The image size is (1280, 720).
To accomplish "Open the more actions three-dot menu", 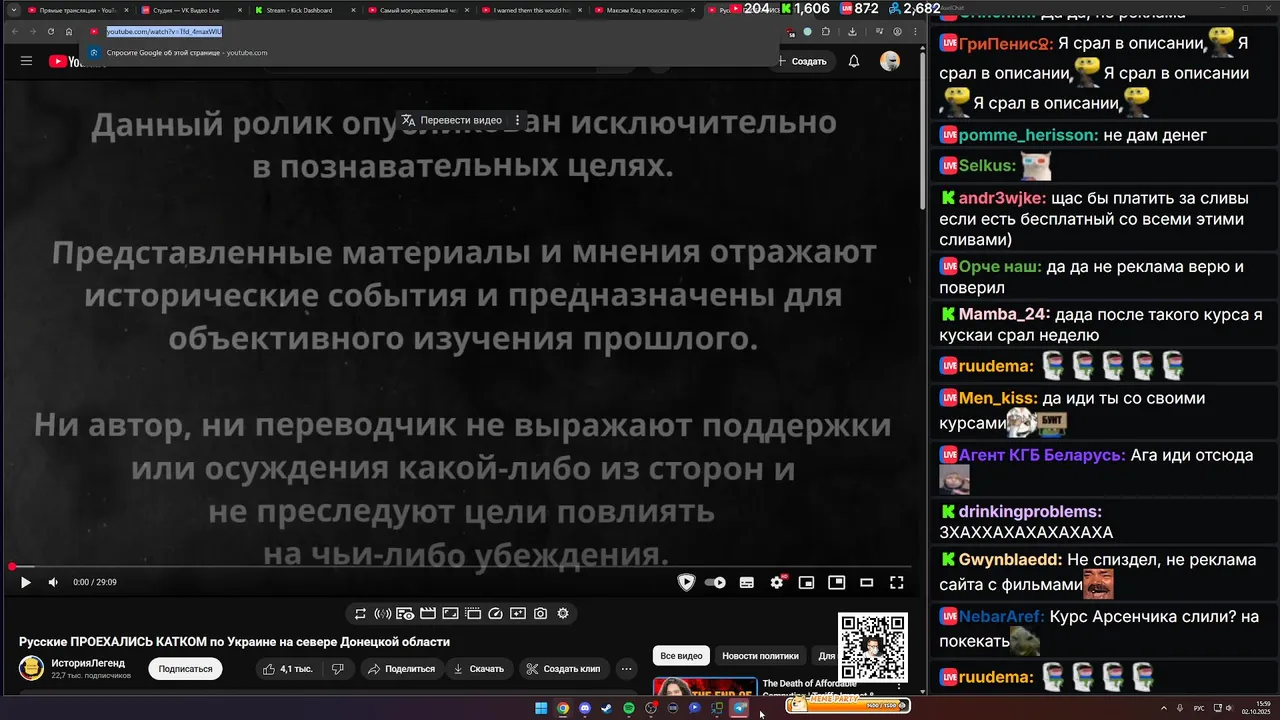I will tap(627, 669).
